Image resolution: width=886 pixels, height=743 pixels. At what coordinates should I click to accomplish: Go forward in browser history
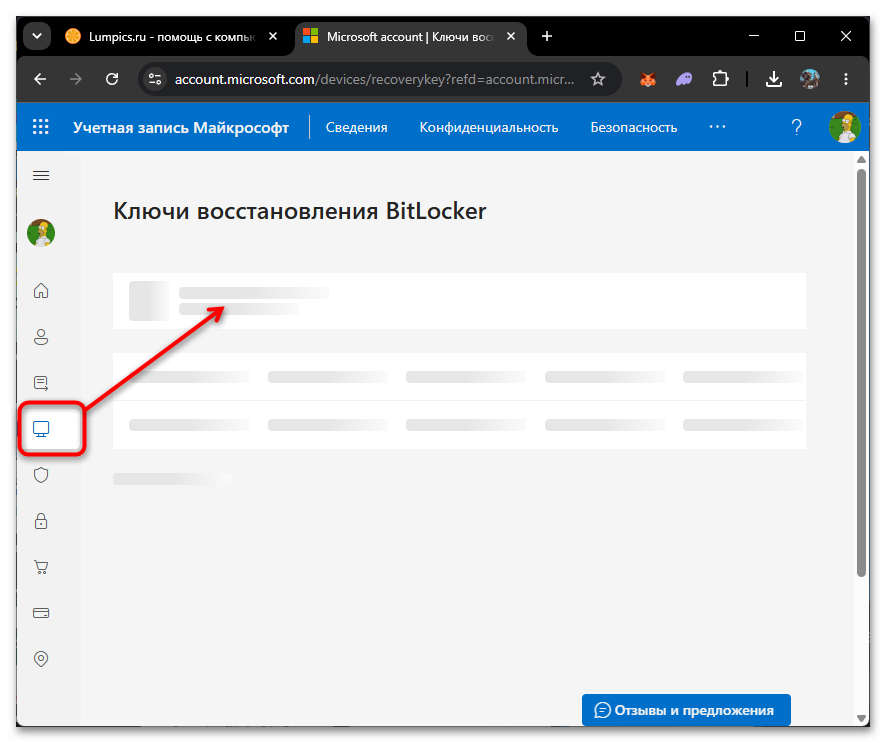[x=76, y=79]
